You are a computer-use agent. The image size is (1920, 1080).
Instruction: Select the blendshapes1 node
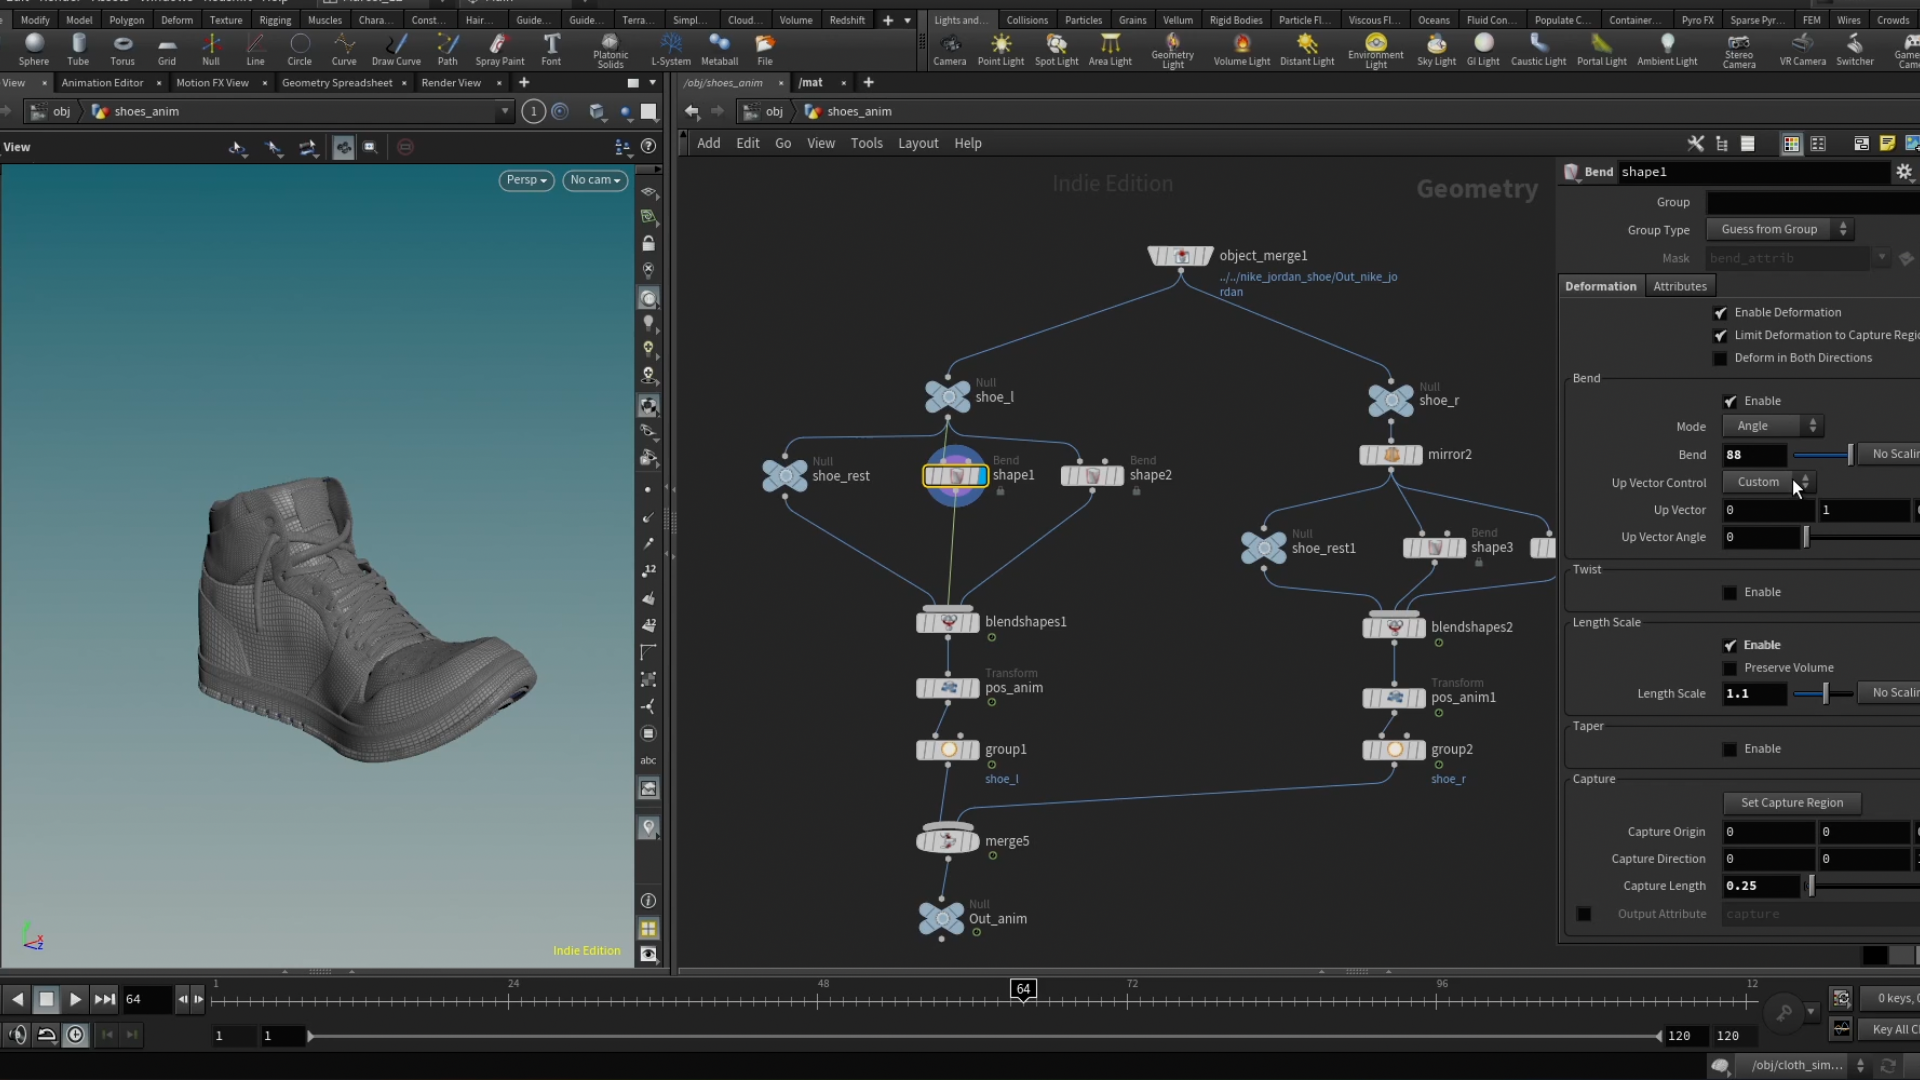click(x=948, y=622)
